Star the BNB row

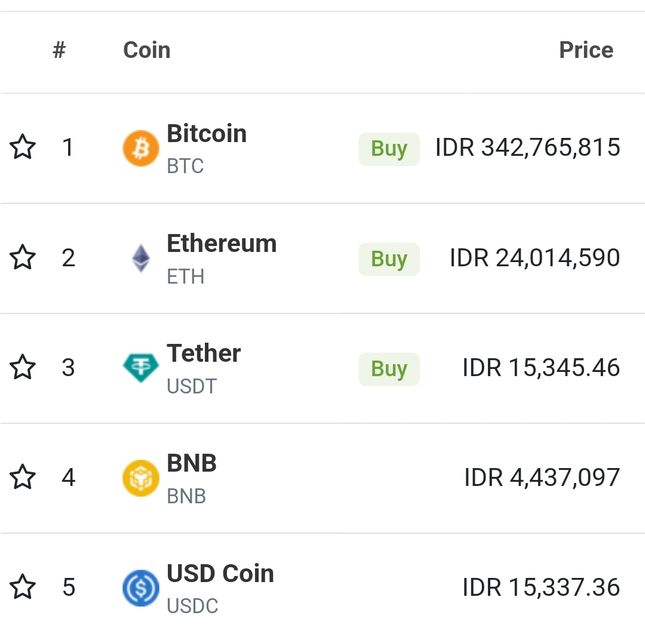click(x=23, y=478)
